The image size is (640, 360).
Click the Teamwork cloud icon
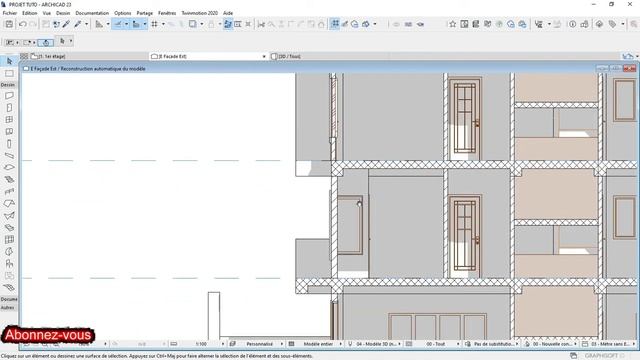tap(511, 24)
